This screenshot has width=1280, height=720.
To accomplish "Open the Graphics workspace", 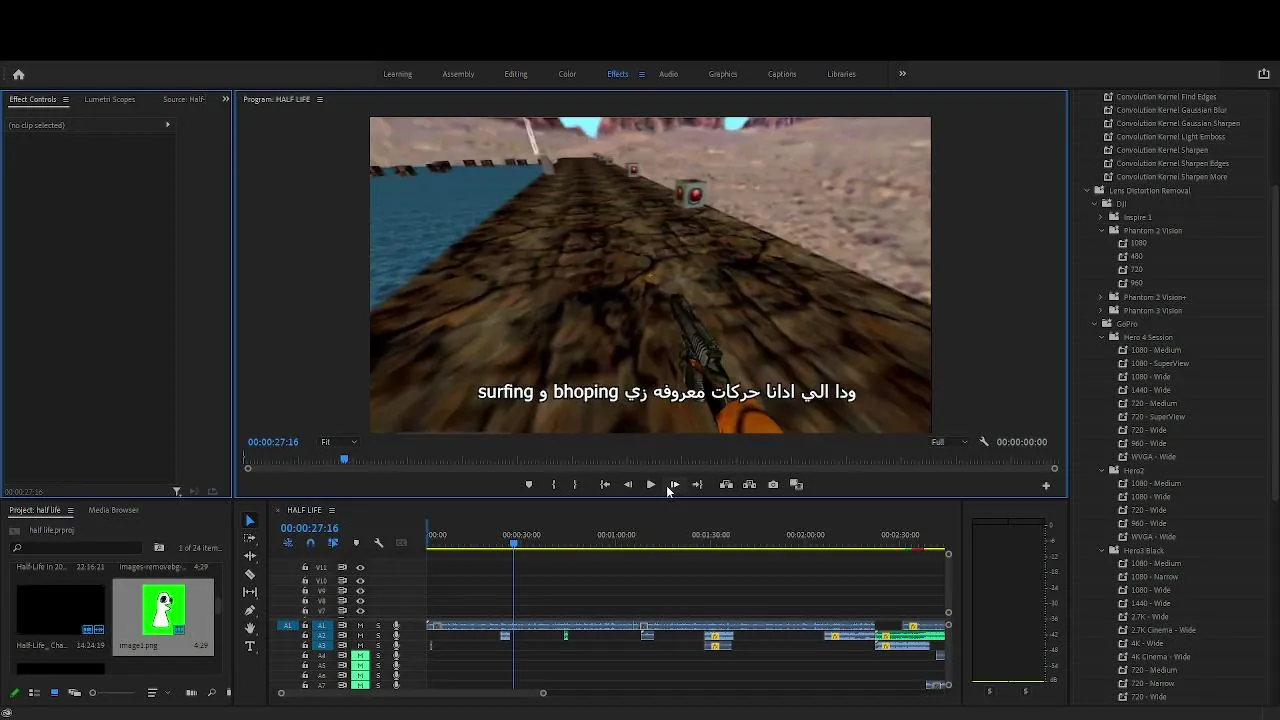I will point(723,74).
